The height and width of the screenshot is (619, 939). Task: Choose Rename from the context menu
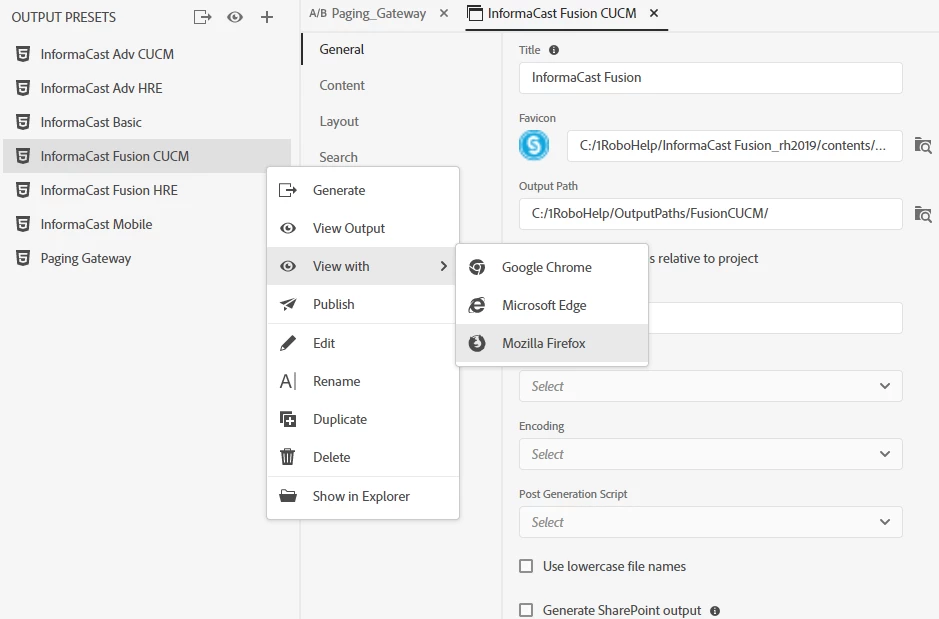coord(363,381)
